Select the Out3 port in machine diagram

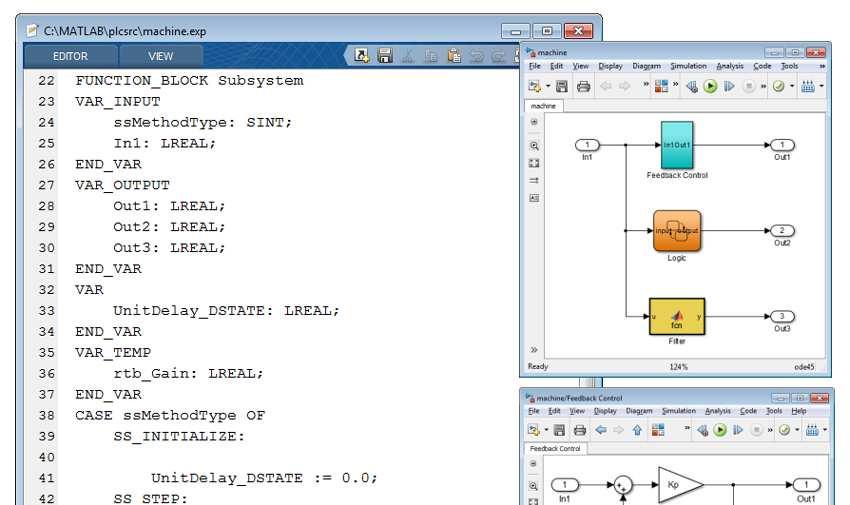[782, 316]
